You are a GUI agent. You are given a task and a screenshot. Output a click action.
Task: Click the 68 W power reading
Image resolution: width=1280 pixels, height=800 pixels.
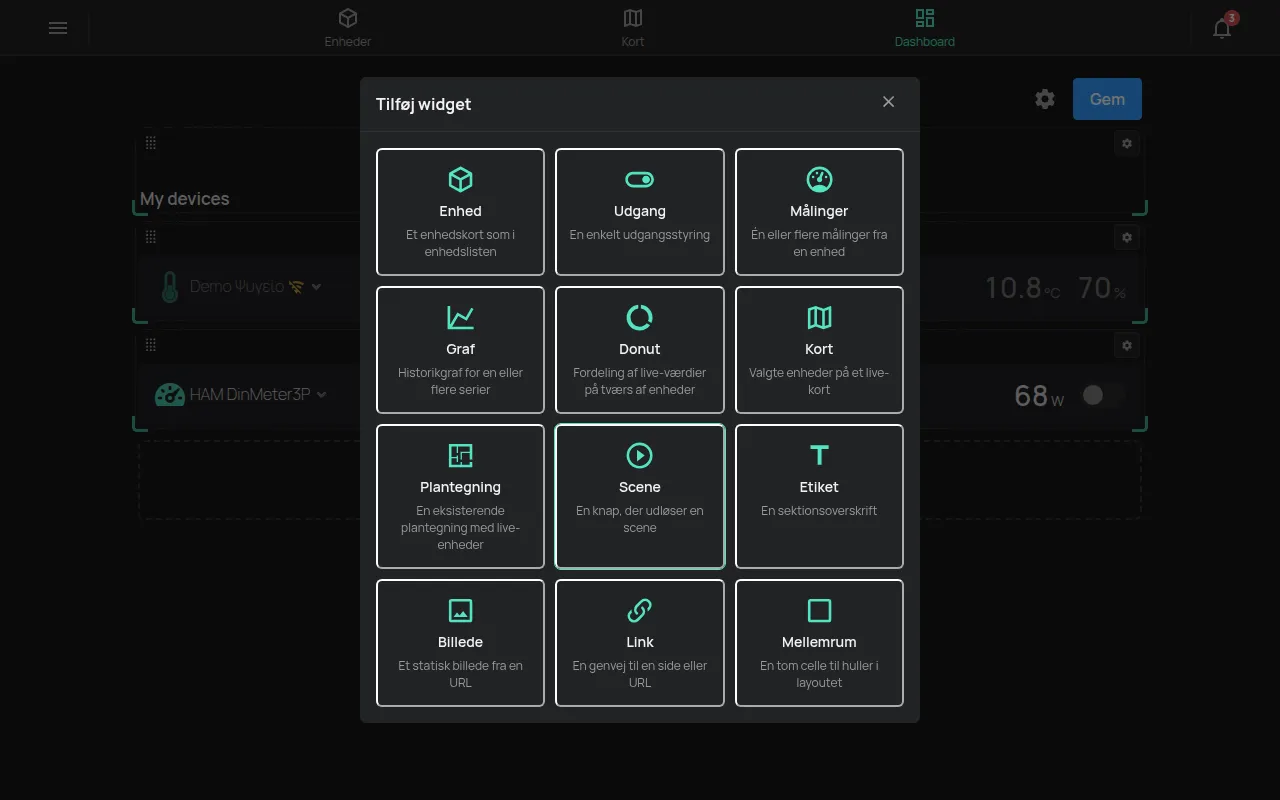pos(1039,395)
